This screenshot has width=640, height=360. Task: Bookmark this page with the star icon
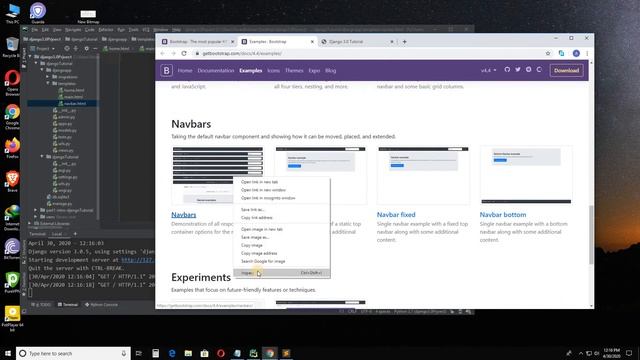pyautogui.click(x=548, y=53)
